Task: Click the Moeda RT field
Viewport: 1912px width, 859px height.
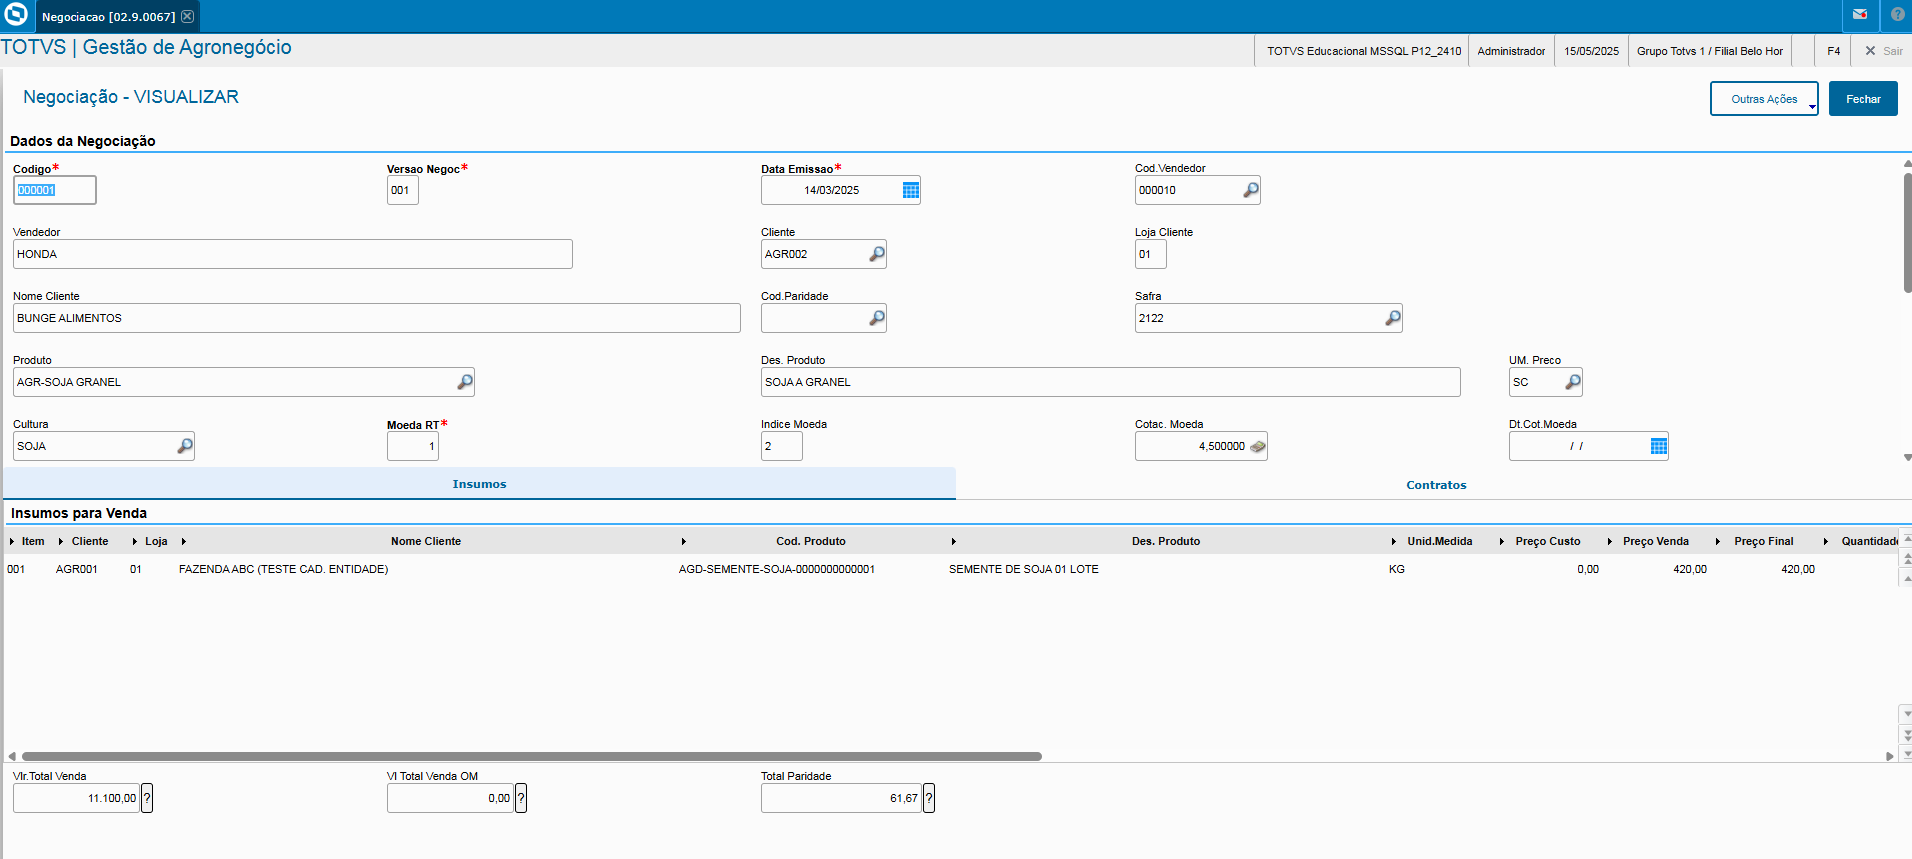Action: pyautogui.click(x=413, y=446)
